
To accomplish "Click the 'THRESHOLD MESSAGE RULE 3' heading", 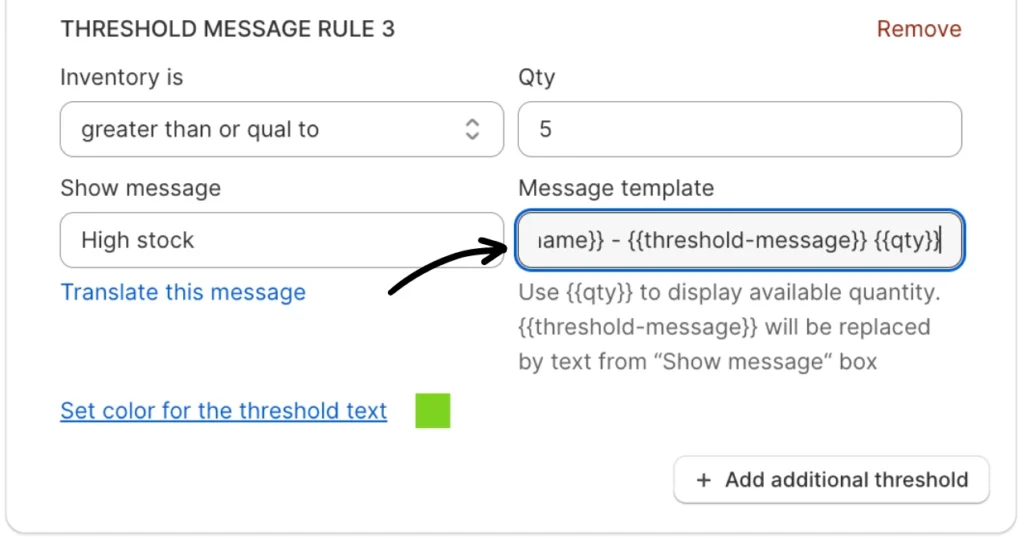I will click(227, 29).
